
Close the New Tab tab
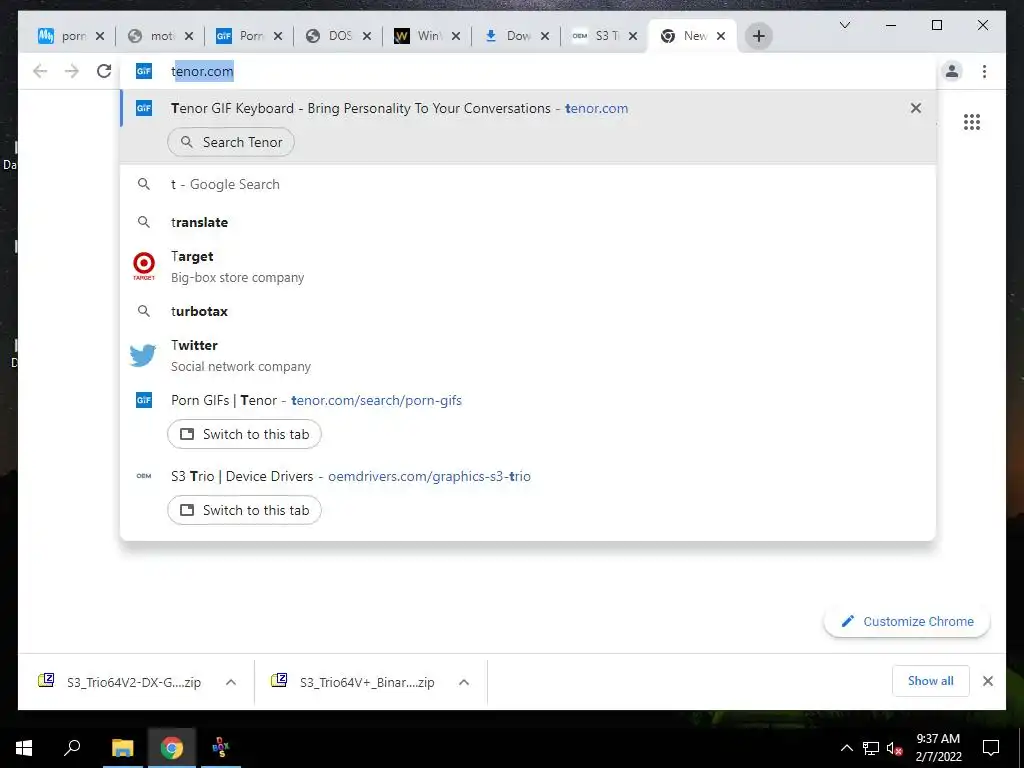[721, 36]
